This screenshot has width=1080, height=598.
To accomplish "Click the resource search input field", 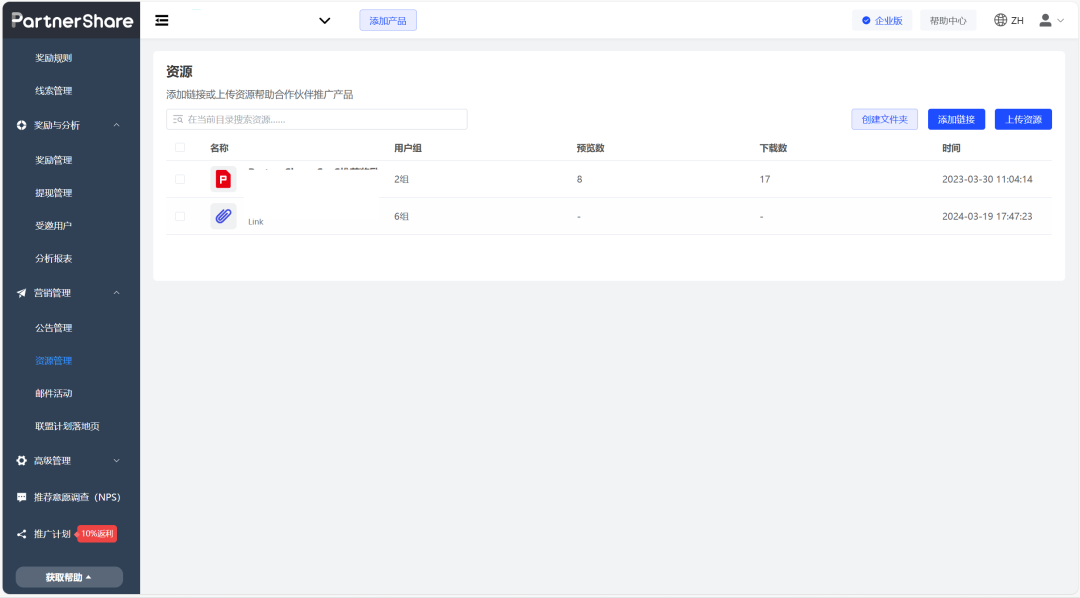I will [317, 119].
